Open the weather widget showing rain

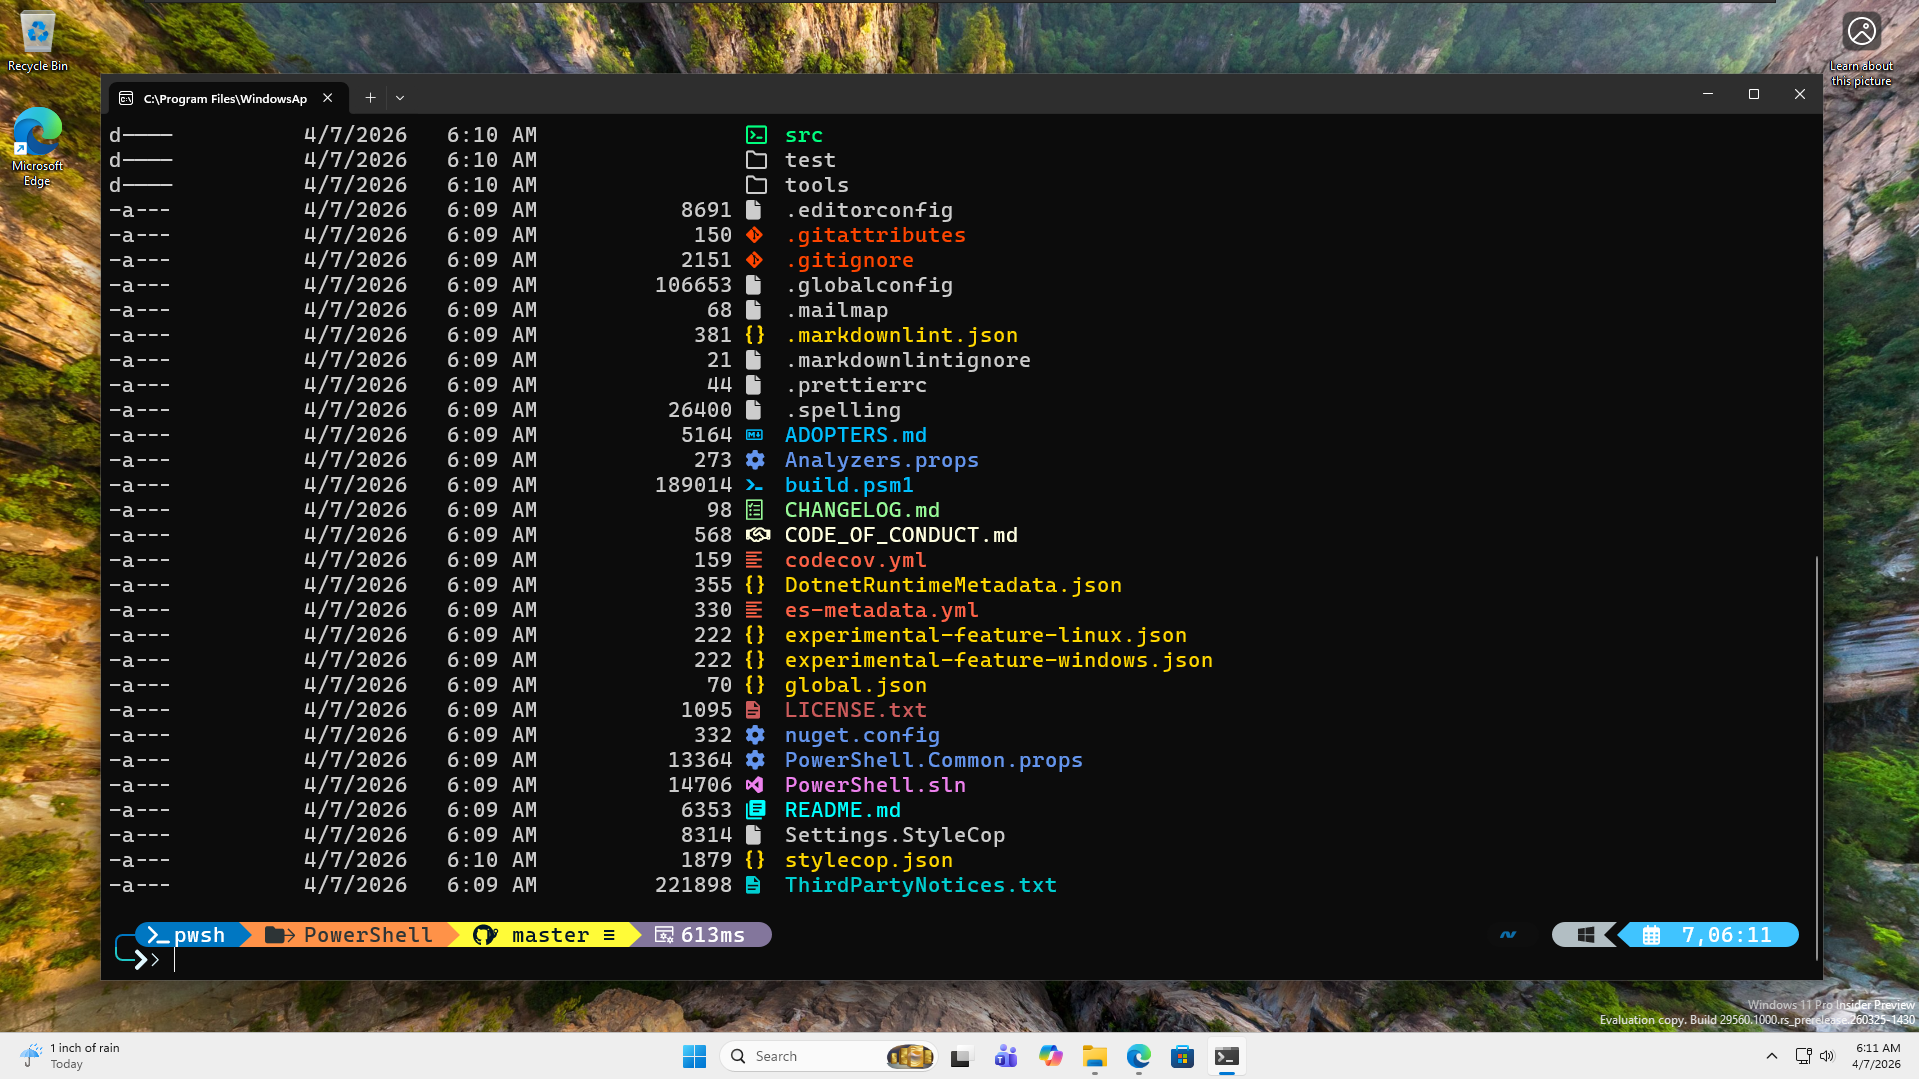click(70, 1056)
